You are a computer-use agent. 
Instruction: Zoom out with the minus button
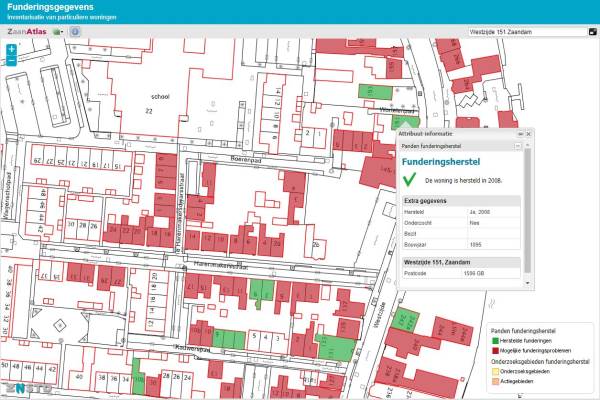click(11, 61)
